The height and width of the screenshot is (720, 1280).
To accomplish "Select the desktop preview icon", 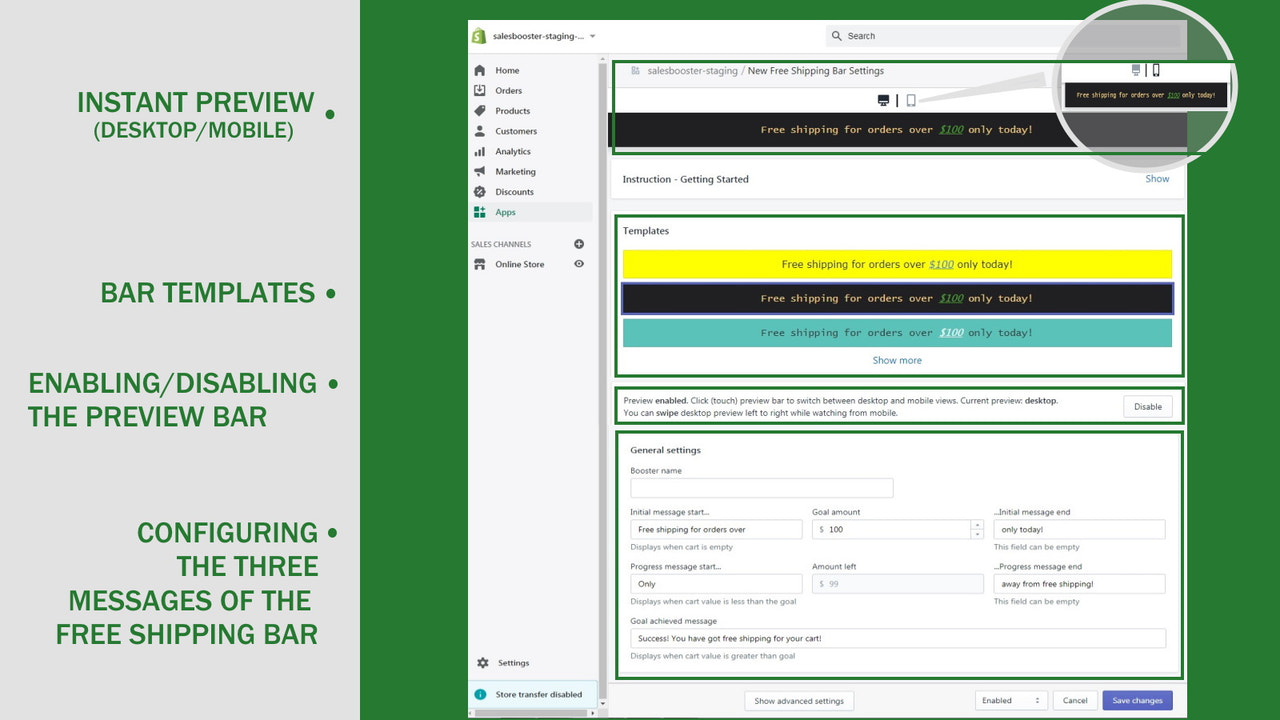I will [x=883, y=100].
